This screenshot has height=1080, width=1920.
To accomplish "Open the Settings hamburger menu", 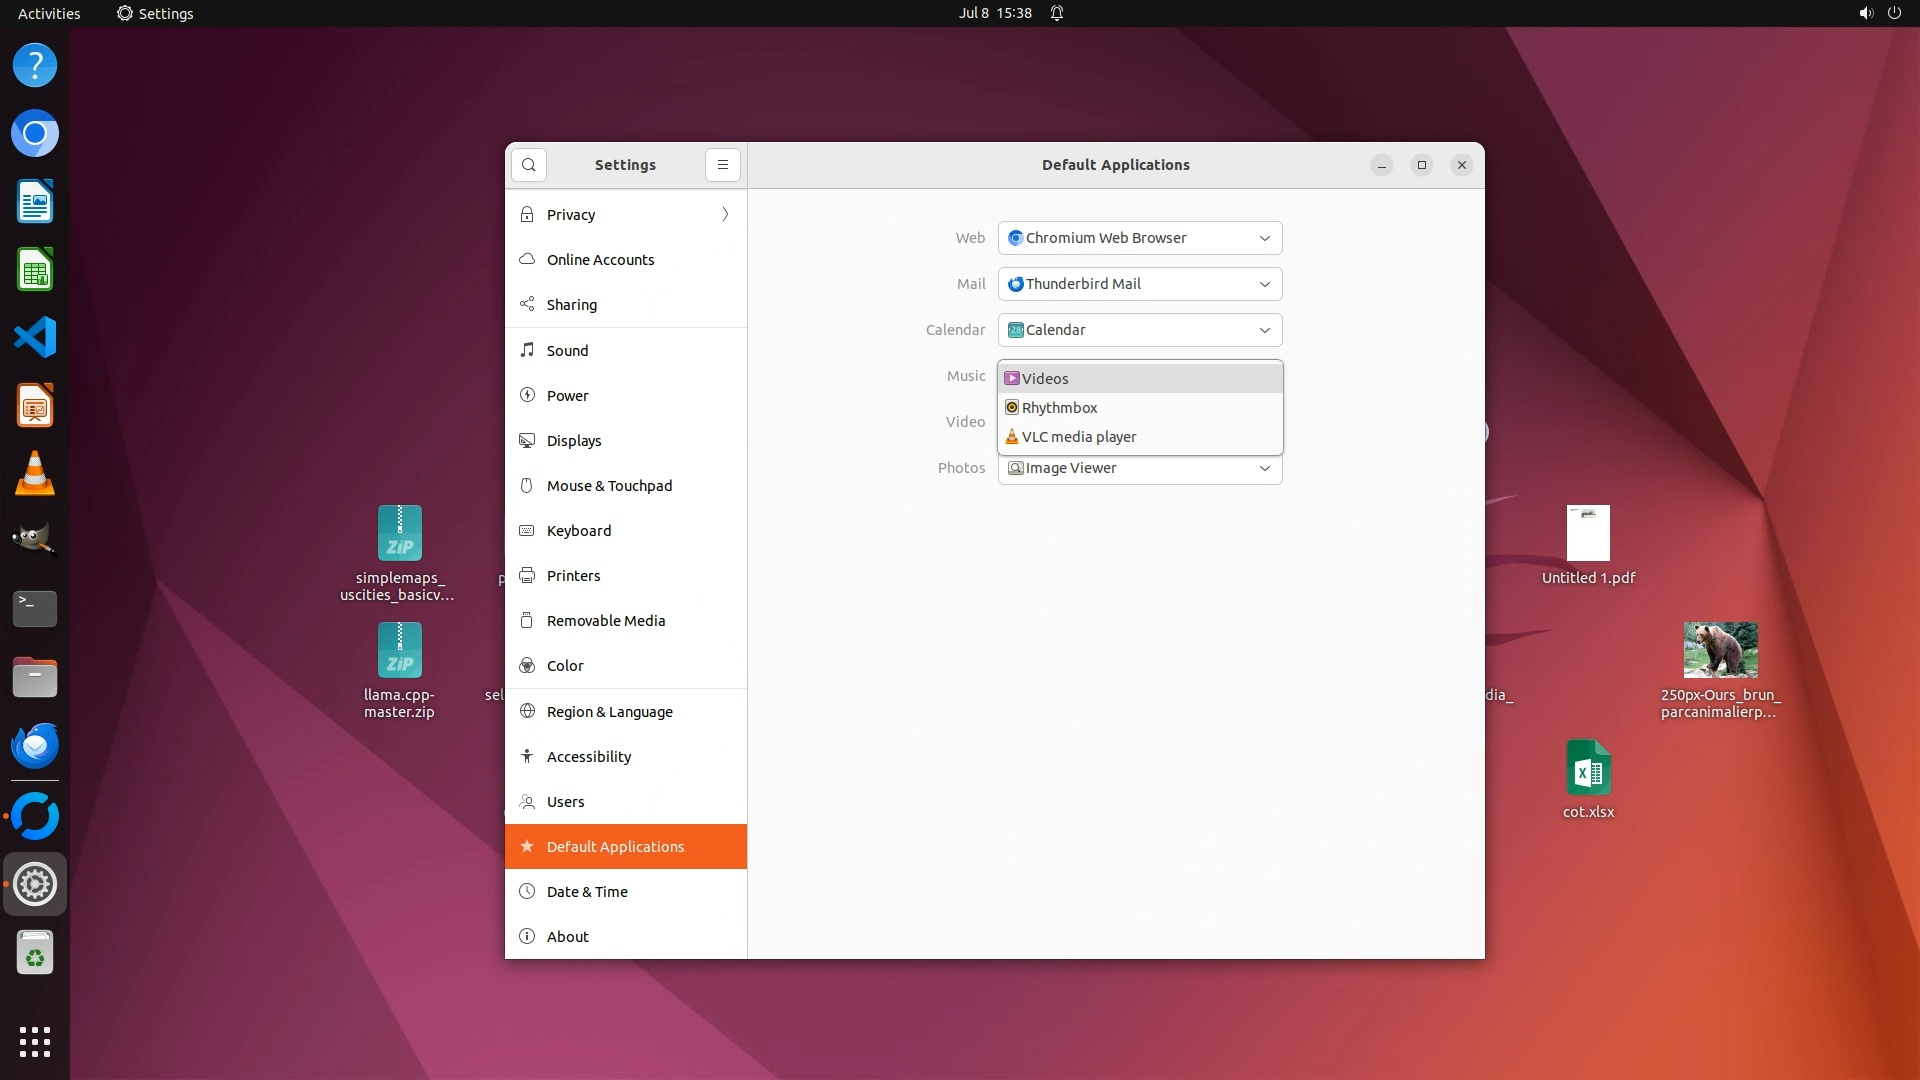I will point(722,165).
